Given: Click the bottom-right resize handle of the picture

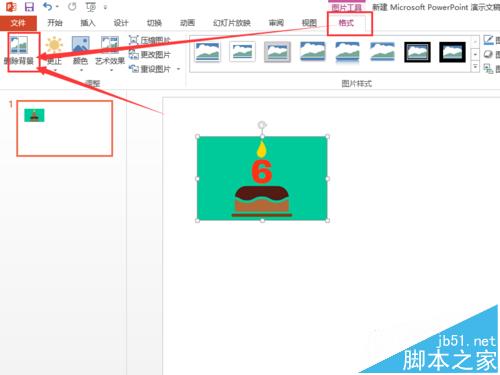Looking at the screenshot, I should 328,220.
